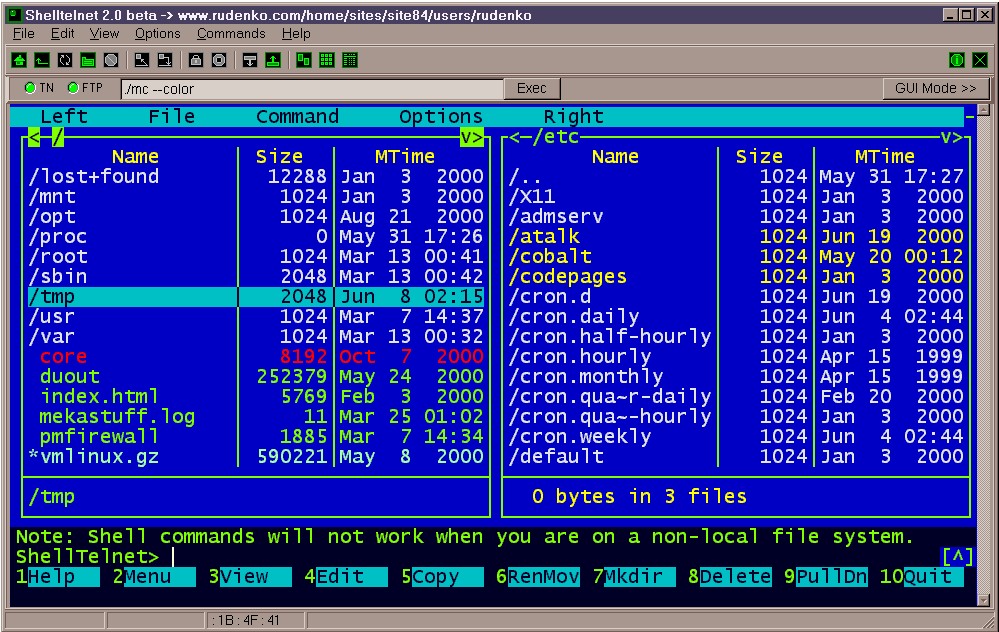
Task: Select the /X11 directory
Action: point(736,197)
